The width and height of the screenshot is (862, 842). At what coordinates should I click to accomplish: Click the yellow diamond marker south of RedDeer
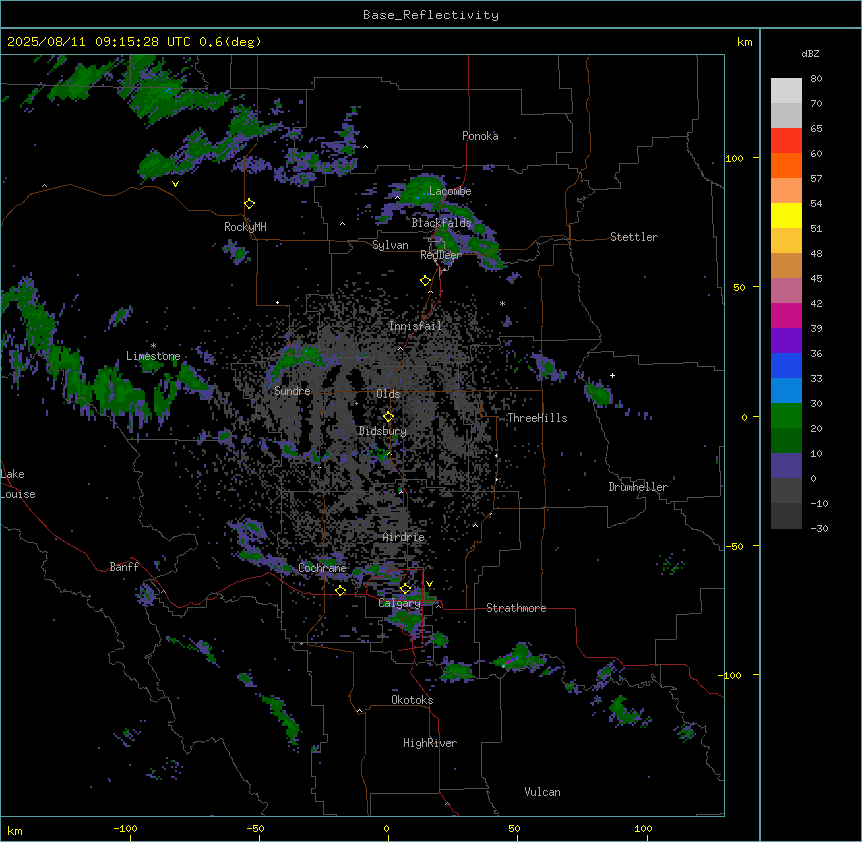(x=426, y=281)
